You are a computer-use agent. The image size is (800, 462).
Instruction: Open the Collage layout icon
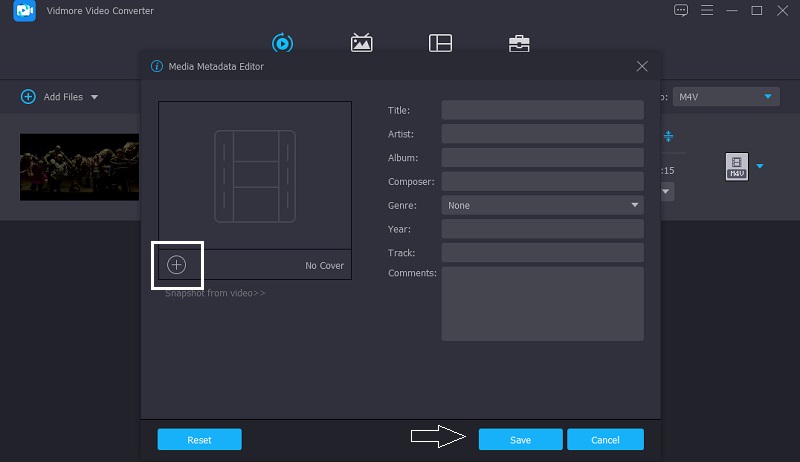[440, 43]
